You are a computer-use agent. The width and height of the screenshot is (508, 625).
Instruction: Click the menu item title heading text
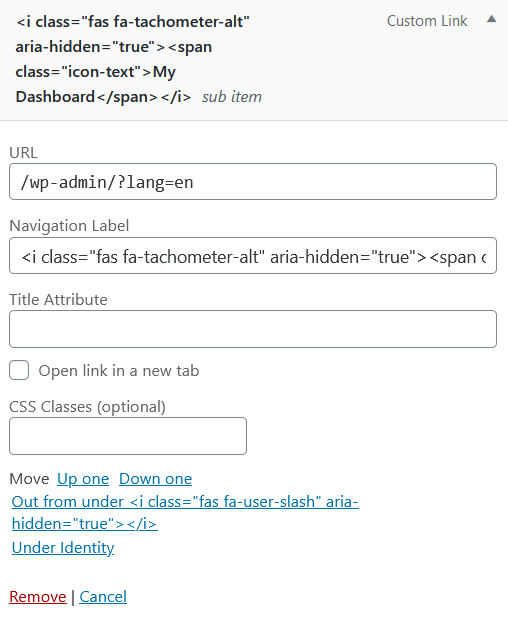tap(132, 59)
